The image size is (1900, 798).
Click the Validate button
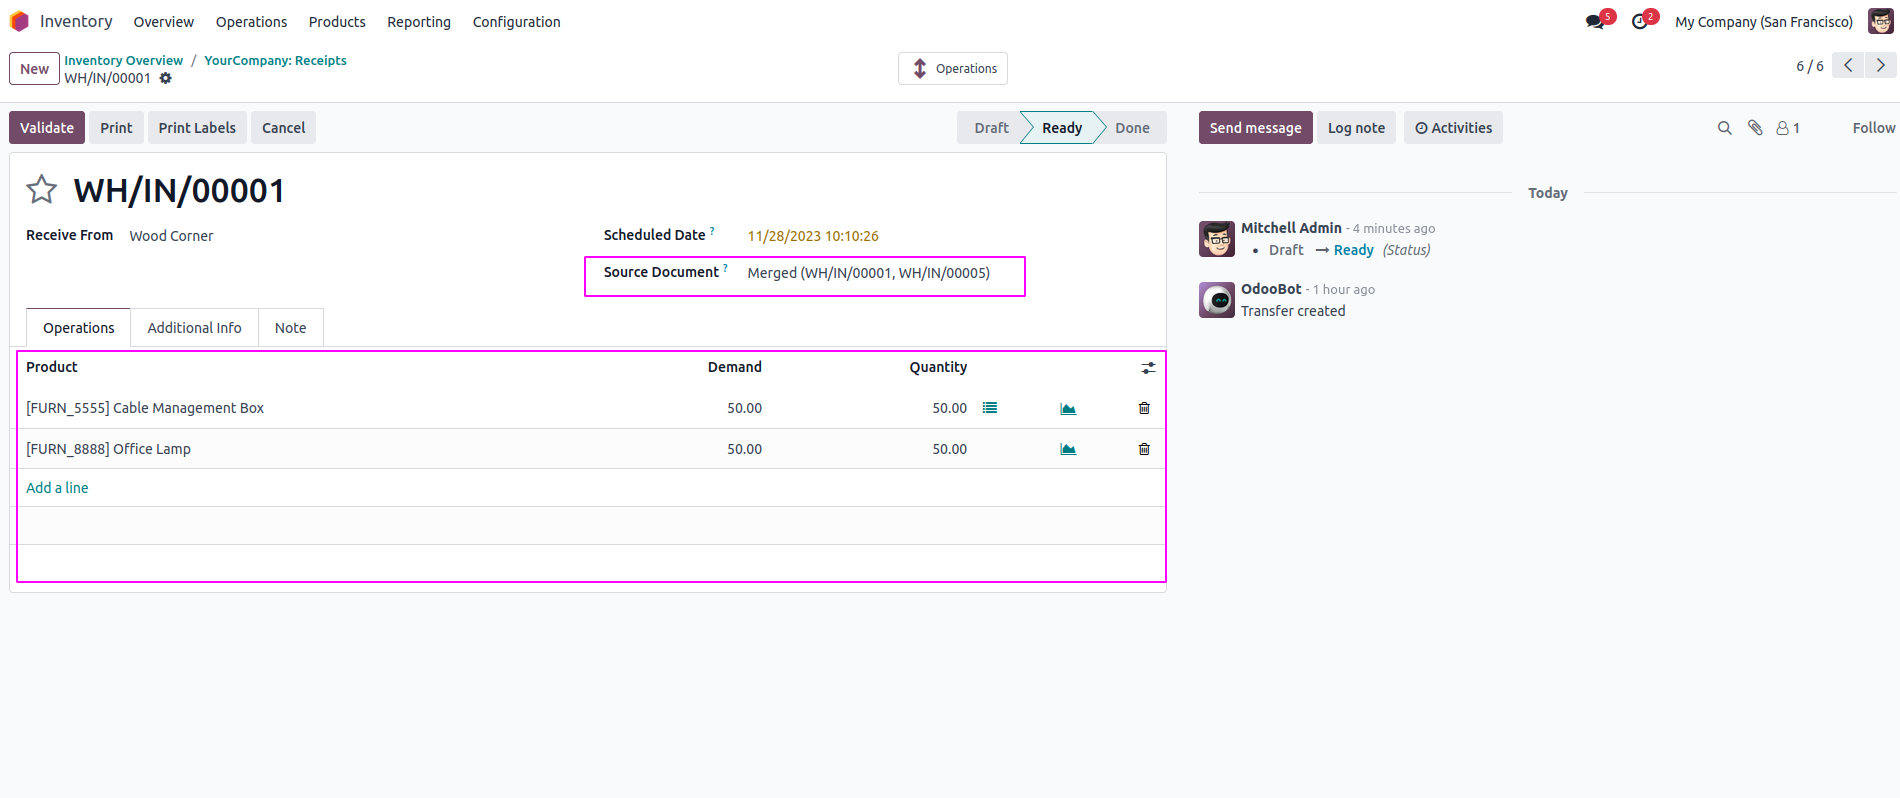[x=47, y=128]
